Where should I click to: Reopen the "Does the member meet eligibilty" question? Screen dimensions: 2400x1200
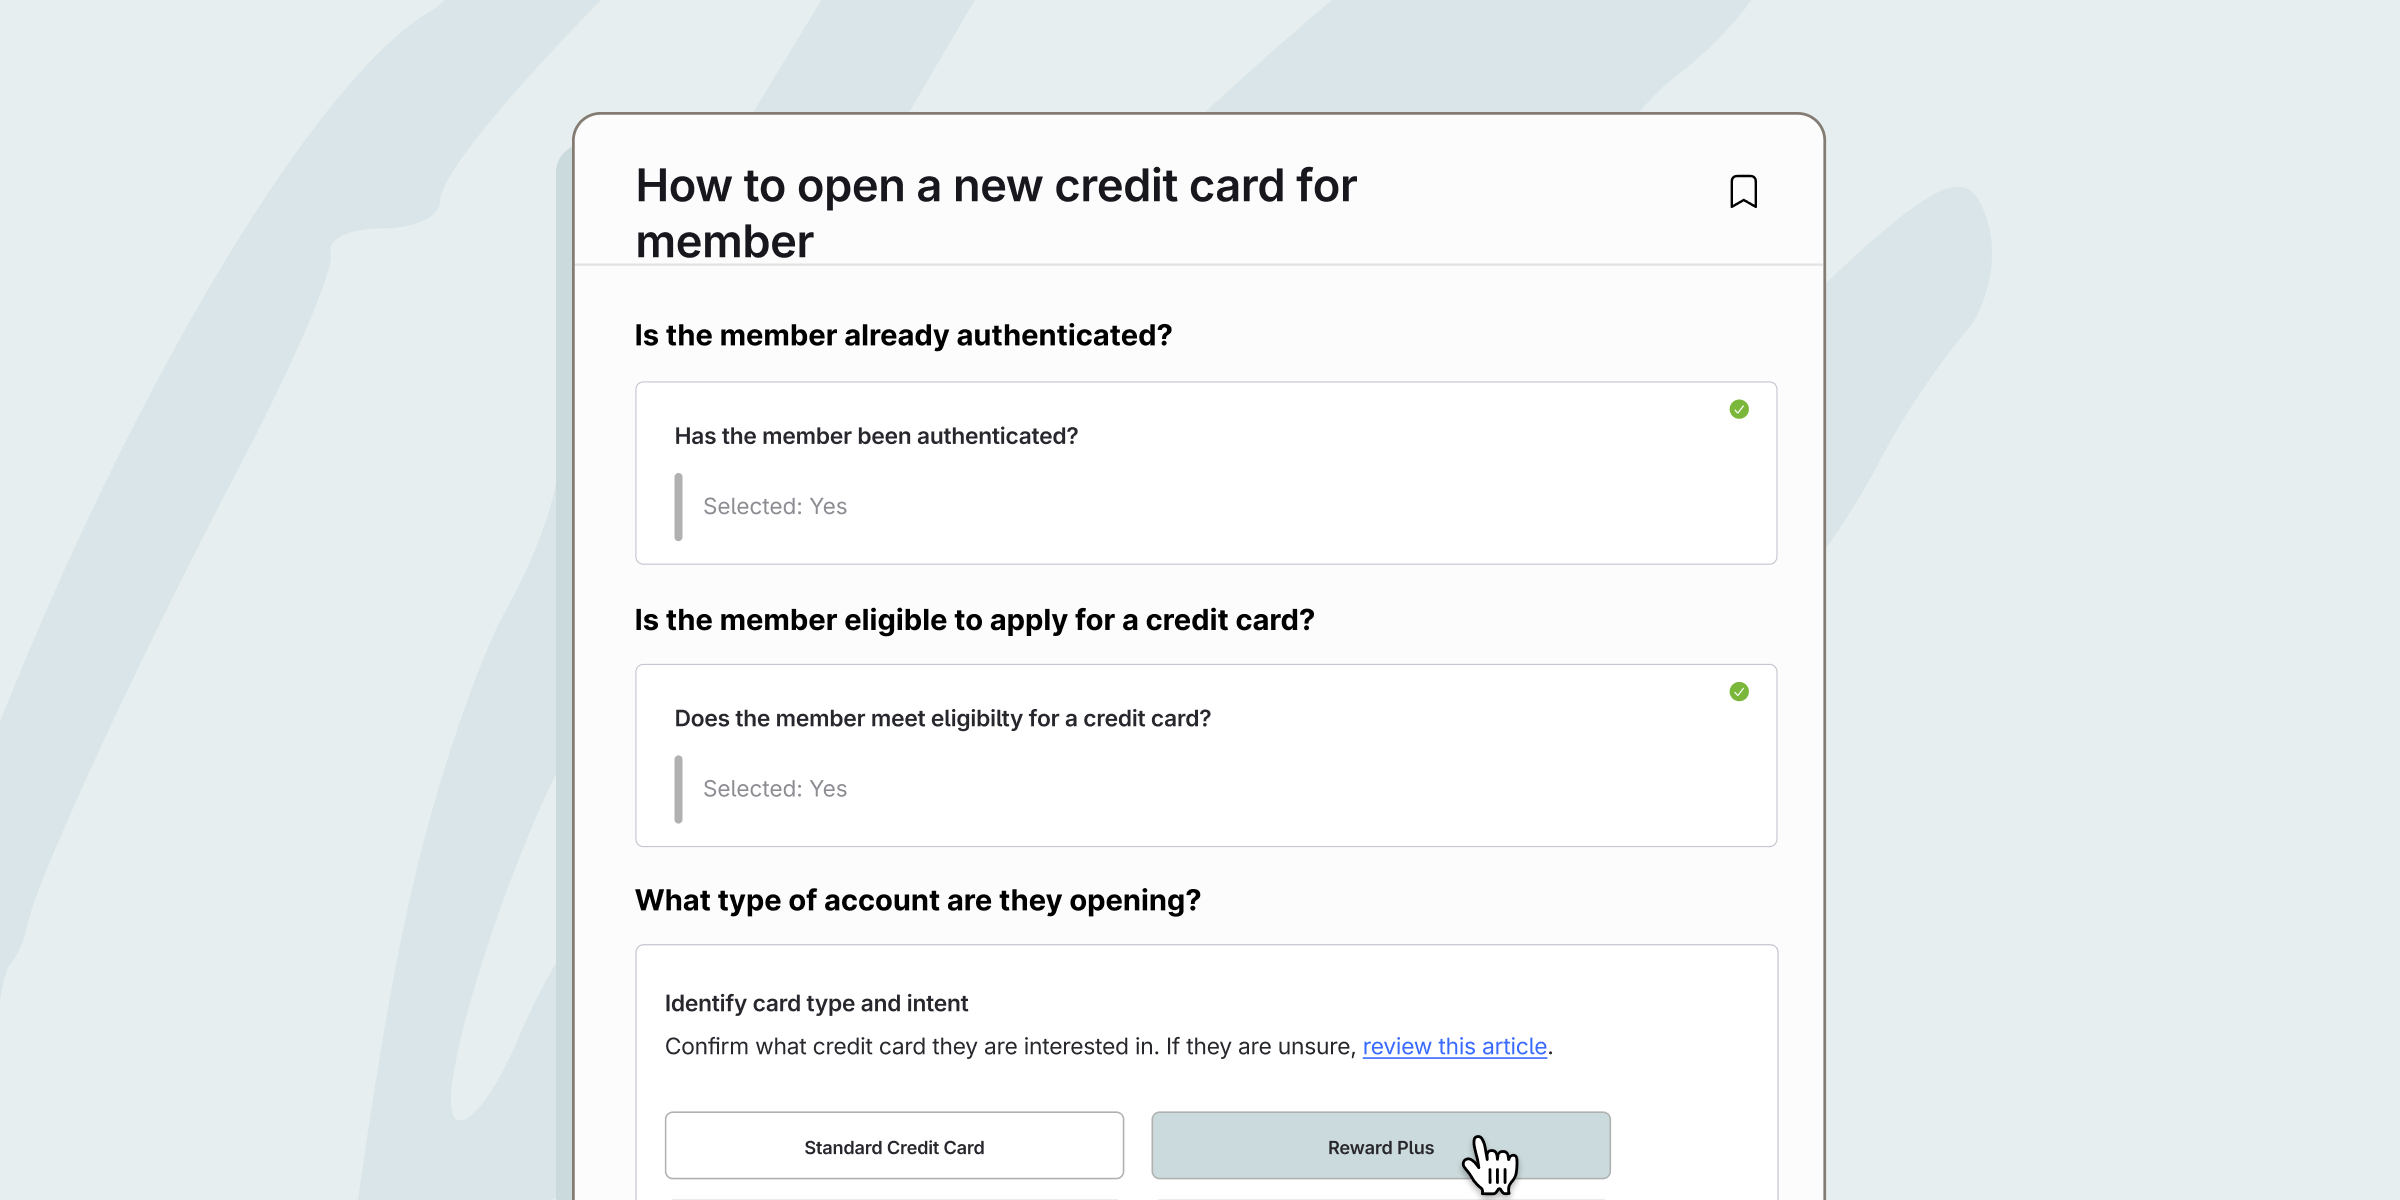point(942,719)
